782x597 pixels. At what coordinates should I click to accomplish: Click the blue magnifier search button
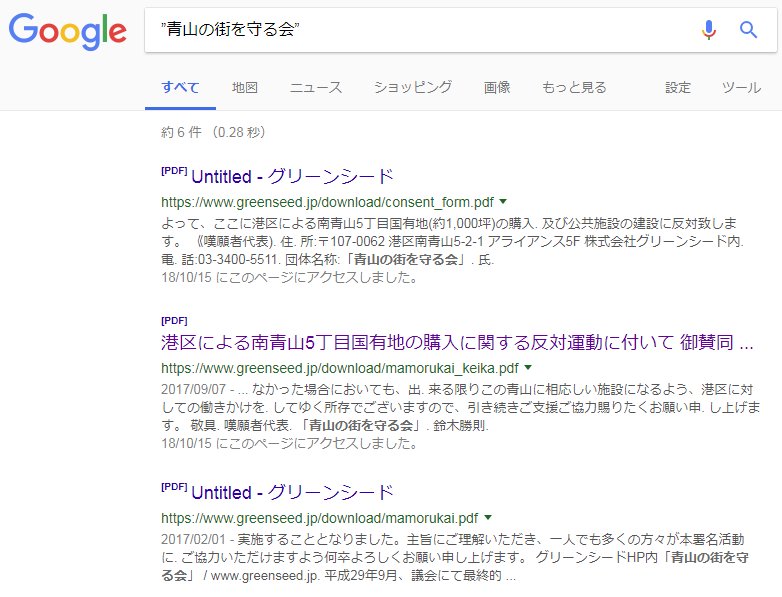[748, 30]
